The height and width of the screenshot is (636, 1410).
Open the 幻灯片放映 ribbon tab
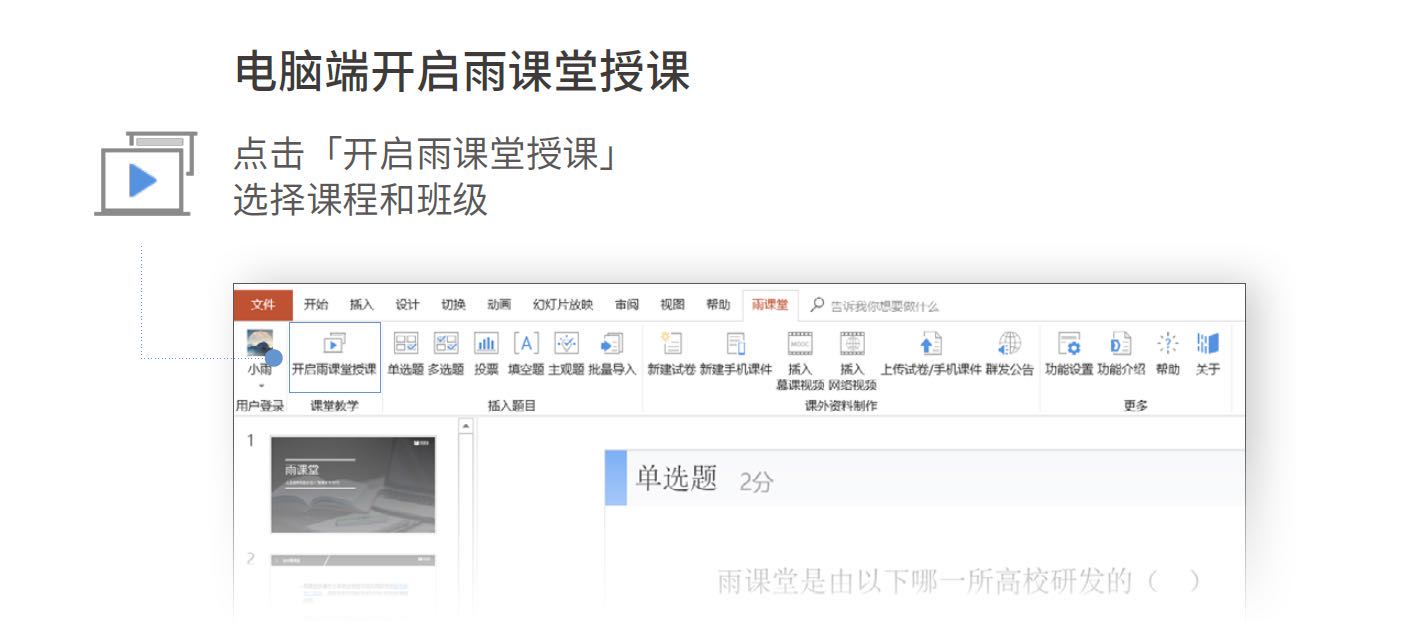(x=563, y=305)
